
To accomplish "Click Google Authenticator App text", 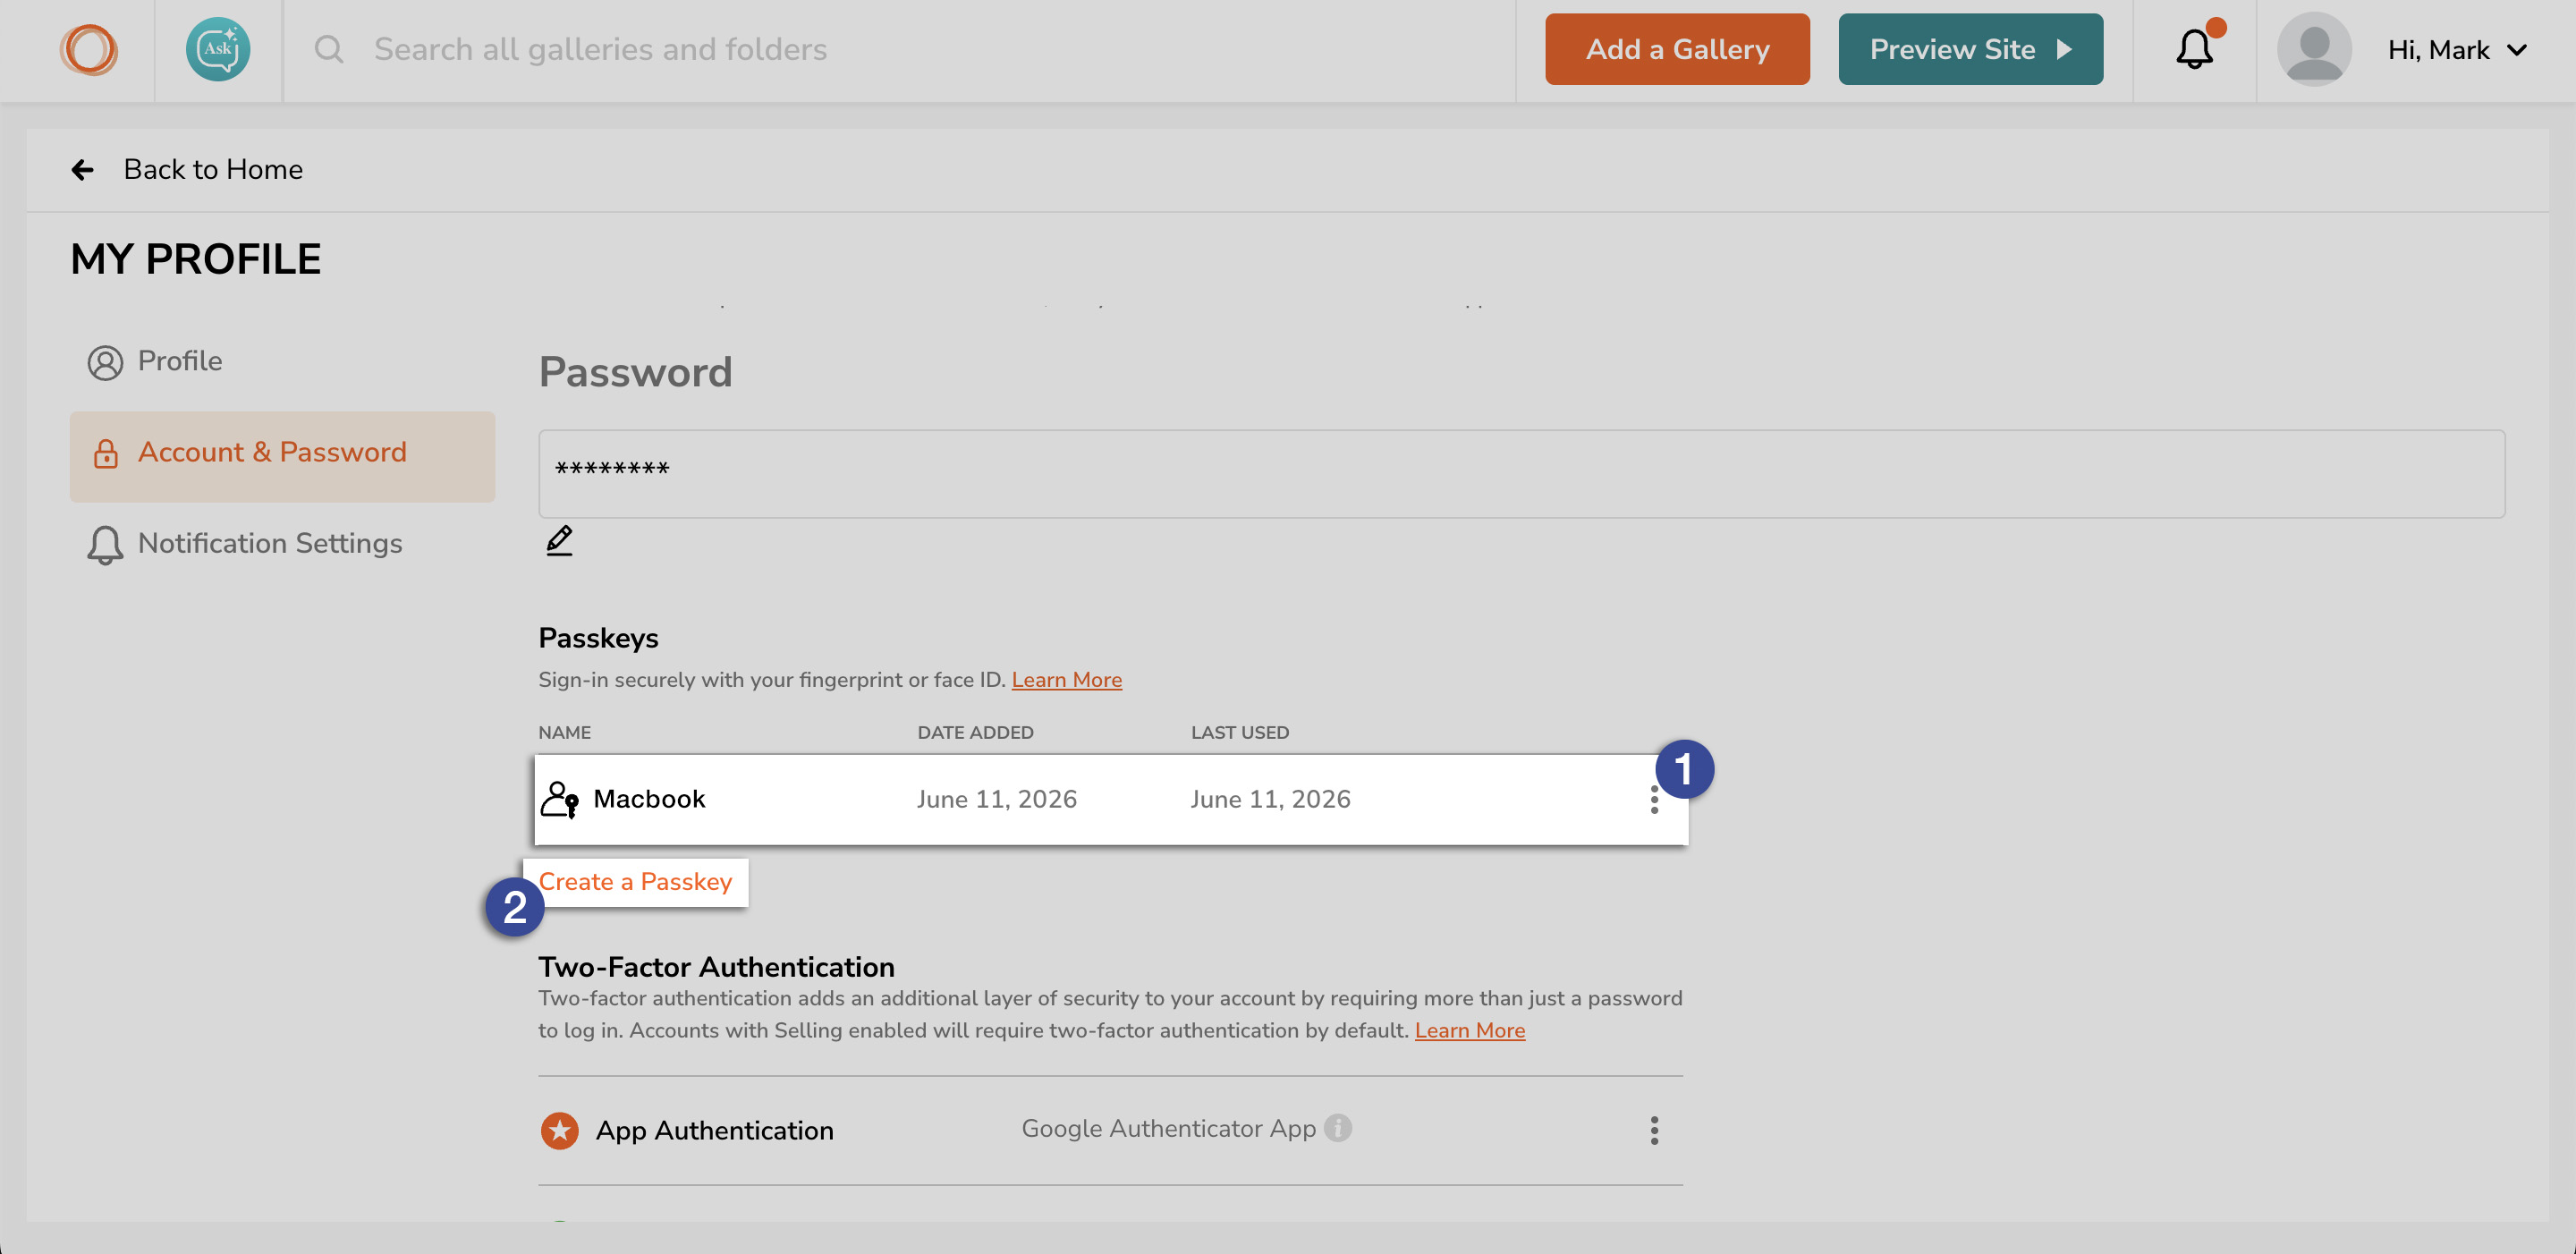I will coord(1168,1129).
